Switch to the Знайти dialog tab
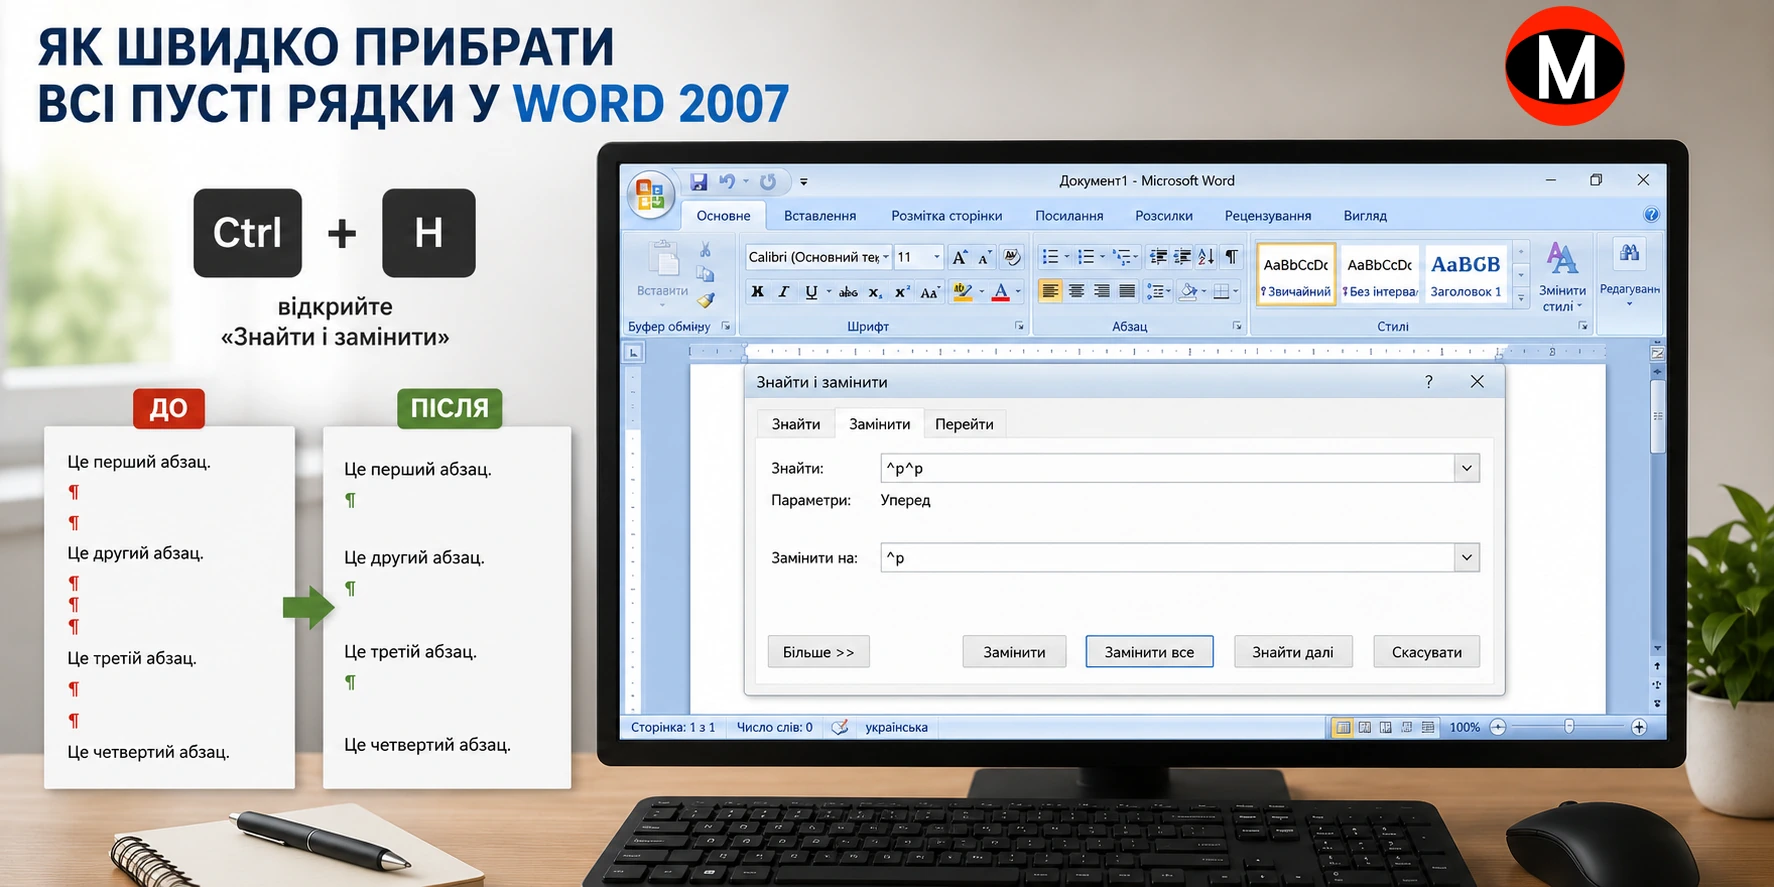 796,424
